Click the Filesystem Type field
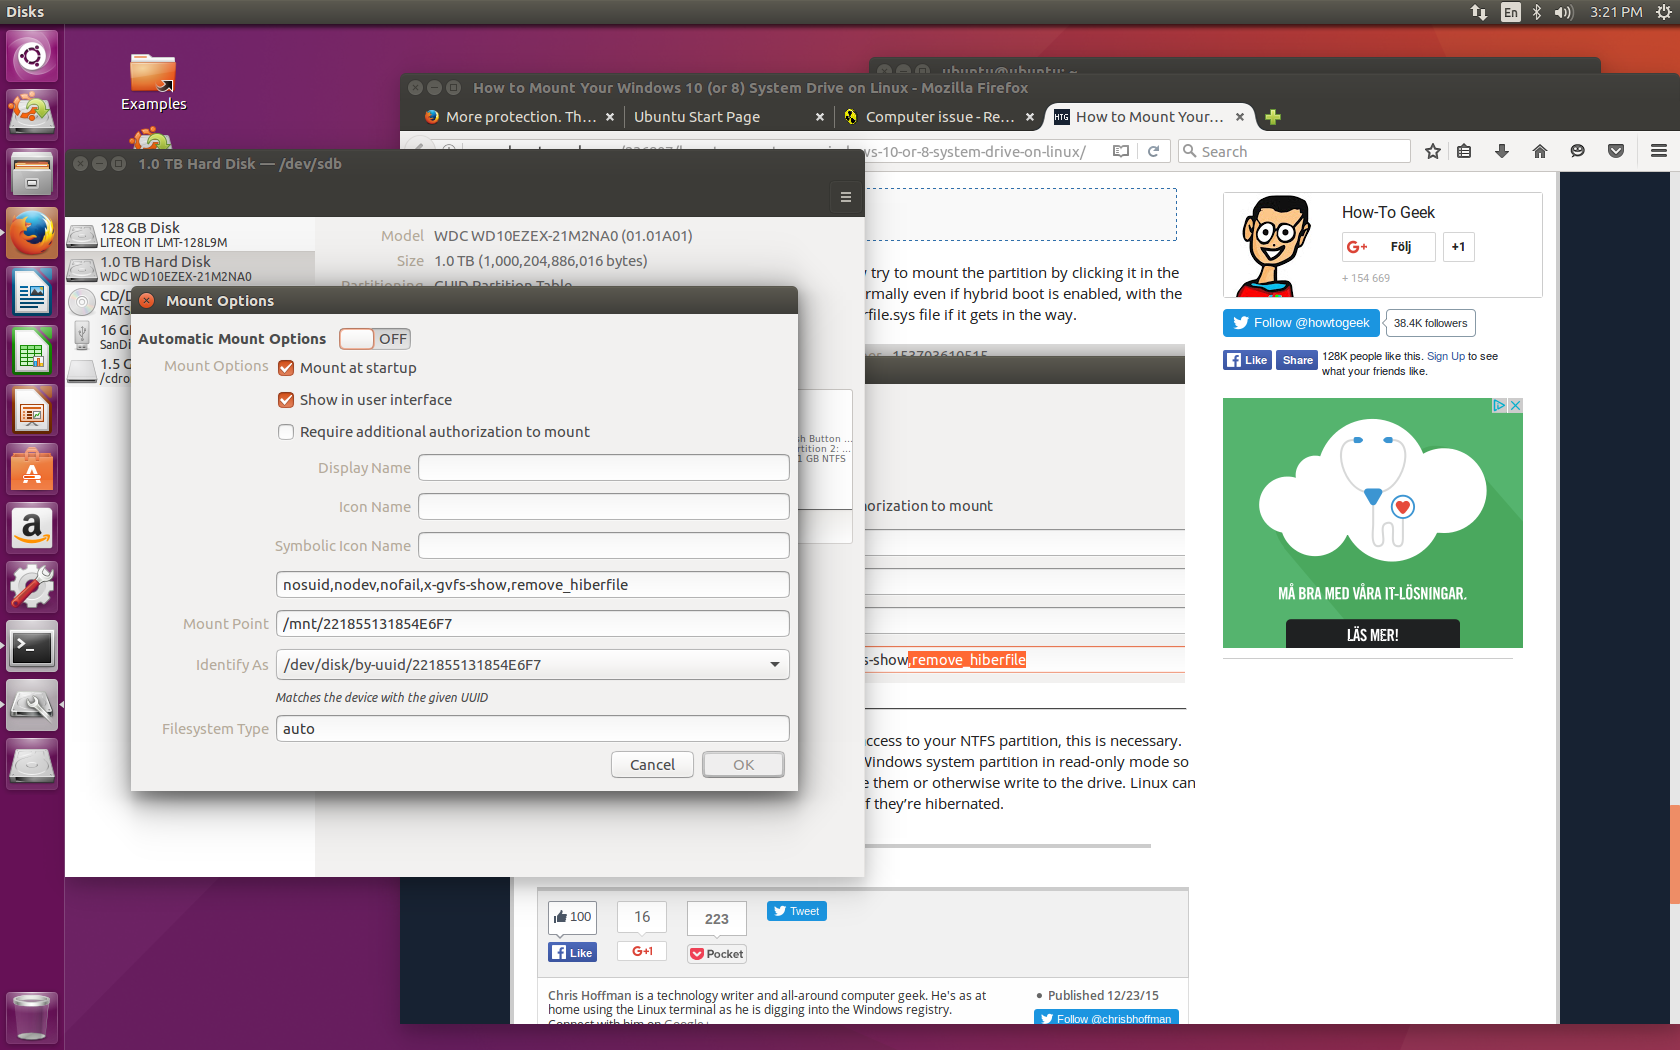Viewport: 1680px width, 1050px height. [533, 729]
